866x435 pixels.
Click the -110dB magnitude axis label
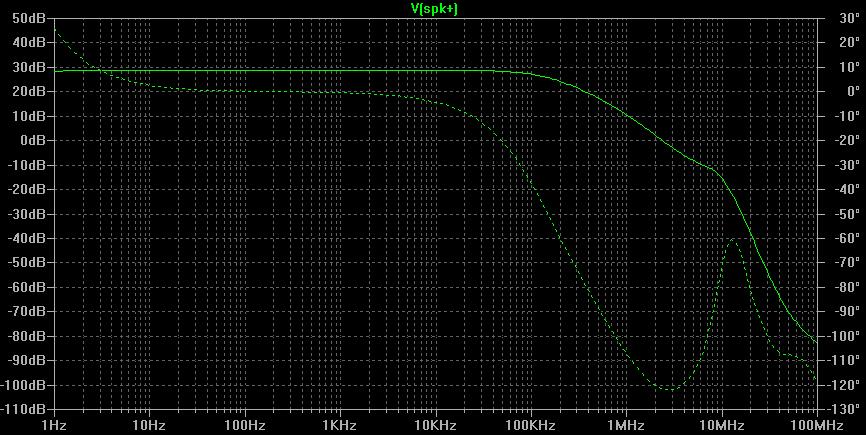tap(23, 409)
